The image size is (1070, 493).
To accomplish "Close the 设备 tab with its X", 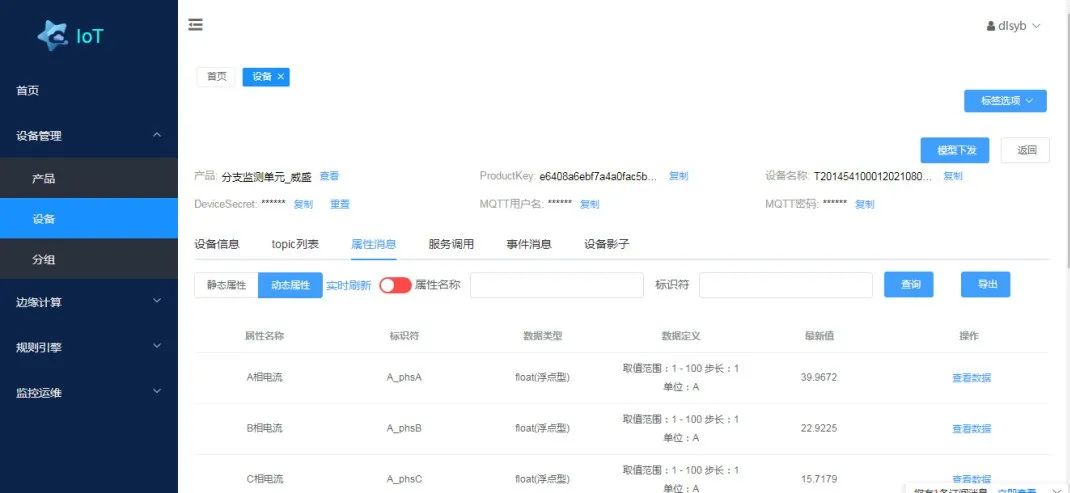I will point(281,77).
